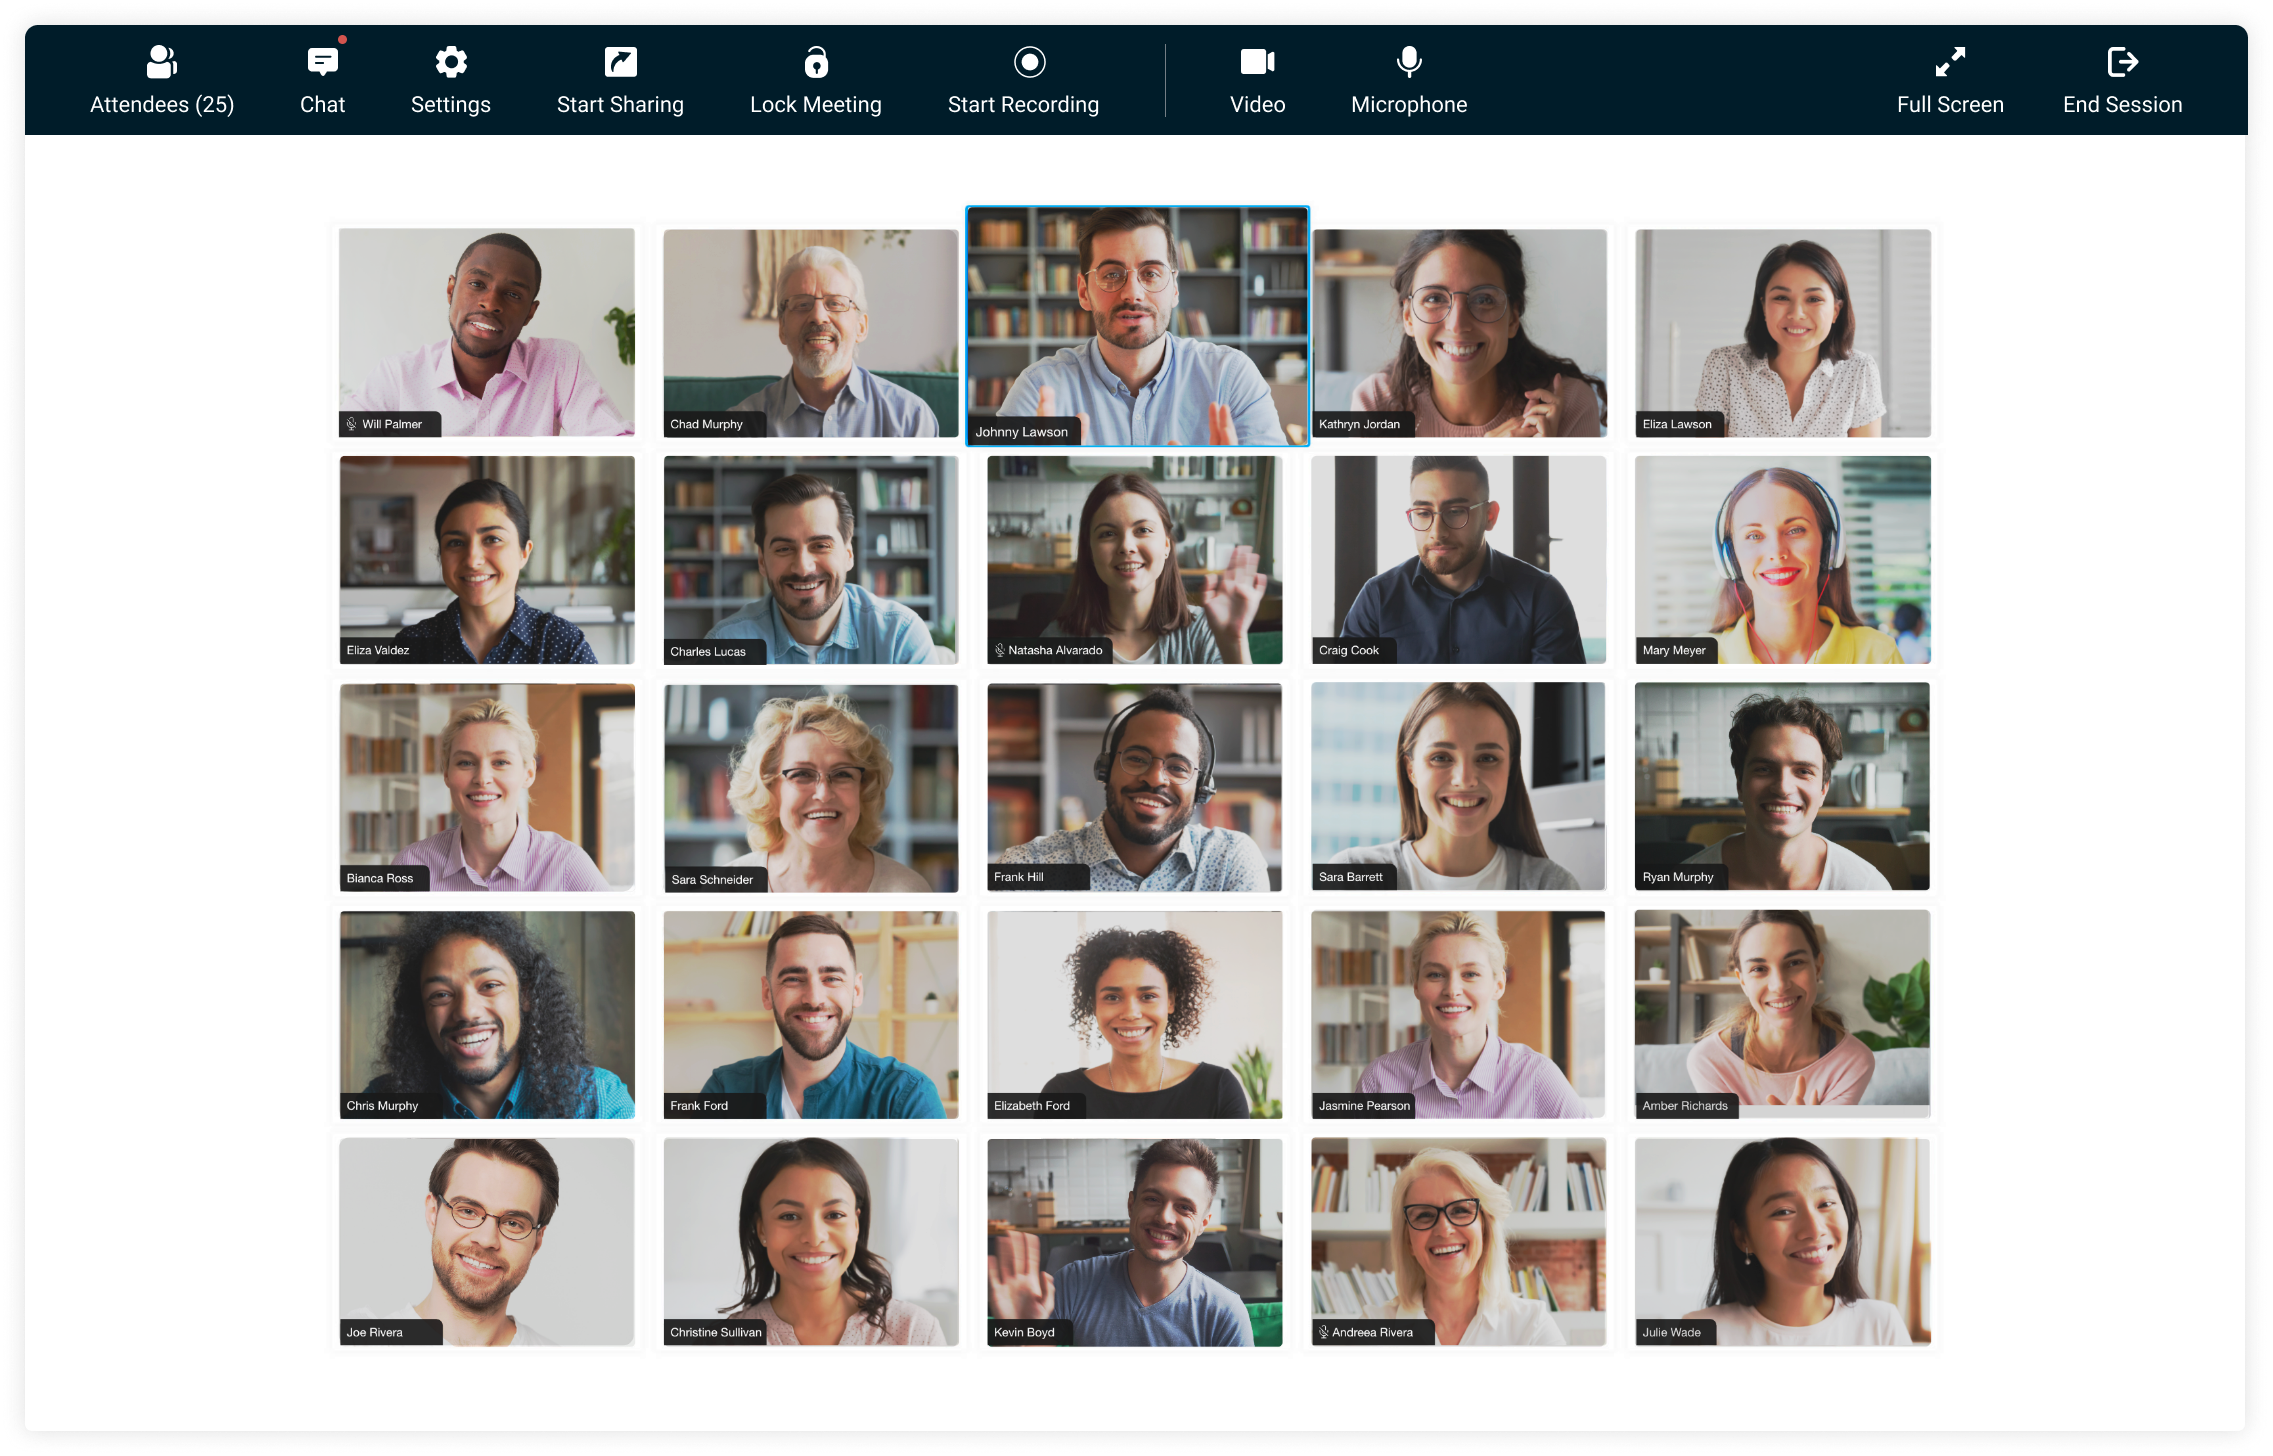The height and width of the screenshot is (1456, 2273).
Task: Click the Attendees tab showing 25
Action: [x=162, y=80]
